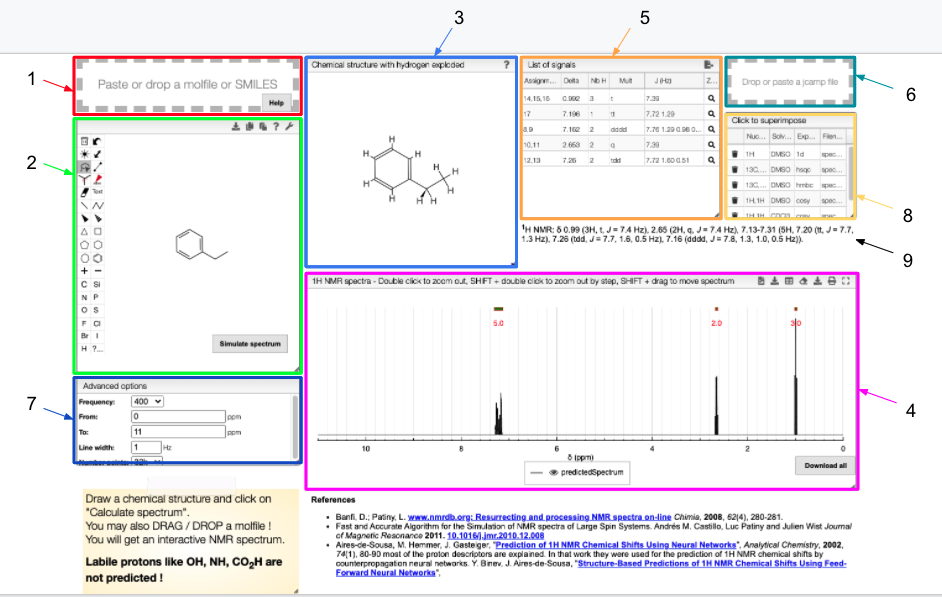Select the lasso selection tool

84,167
